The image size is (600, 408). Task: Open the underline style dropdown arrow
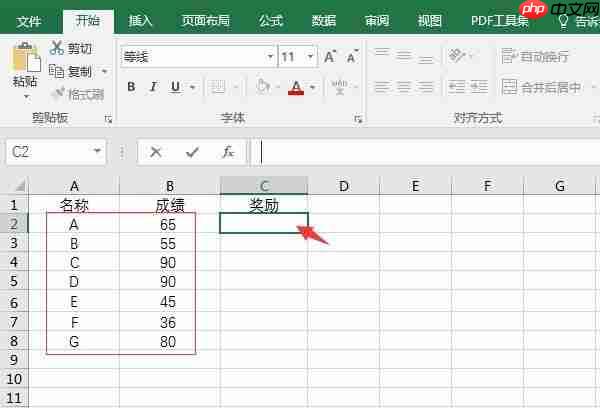click(x=193, y=88)
